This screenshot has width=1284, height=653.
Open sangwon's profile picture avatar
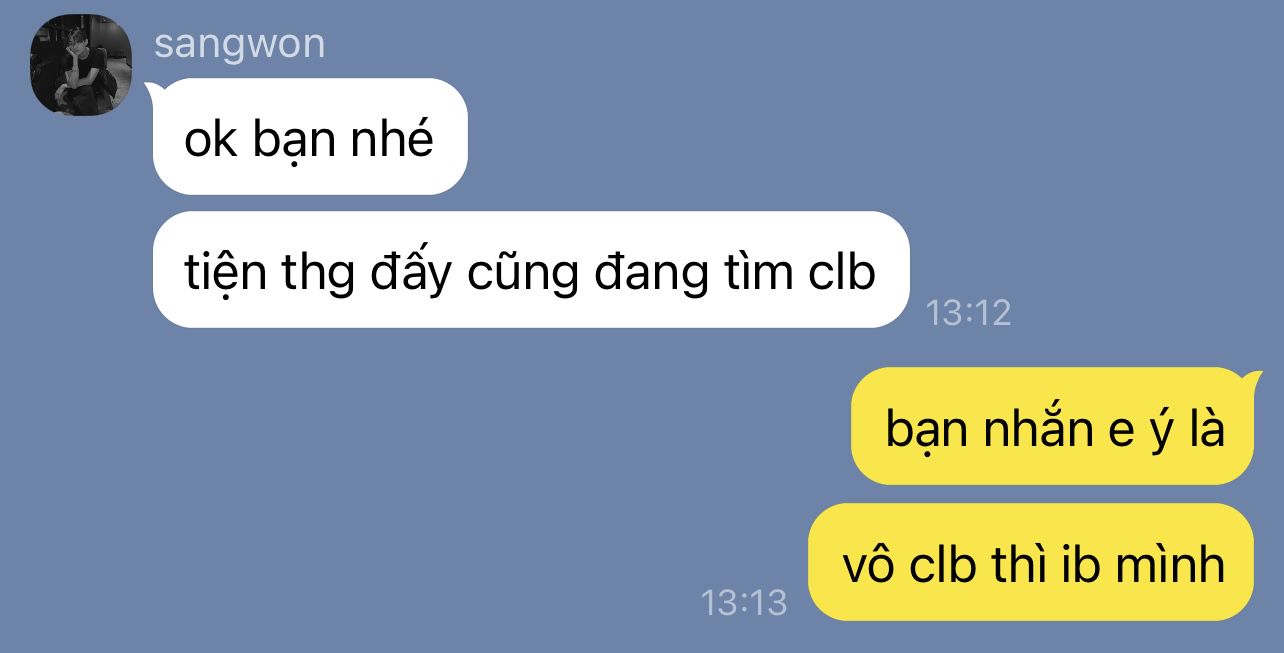[81, 65]
